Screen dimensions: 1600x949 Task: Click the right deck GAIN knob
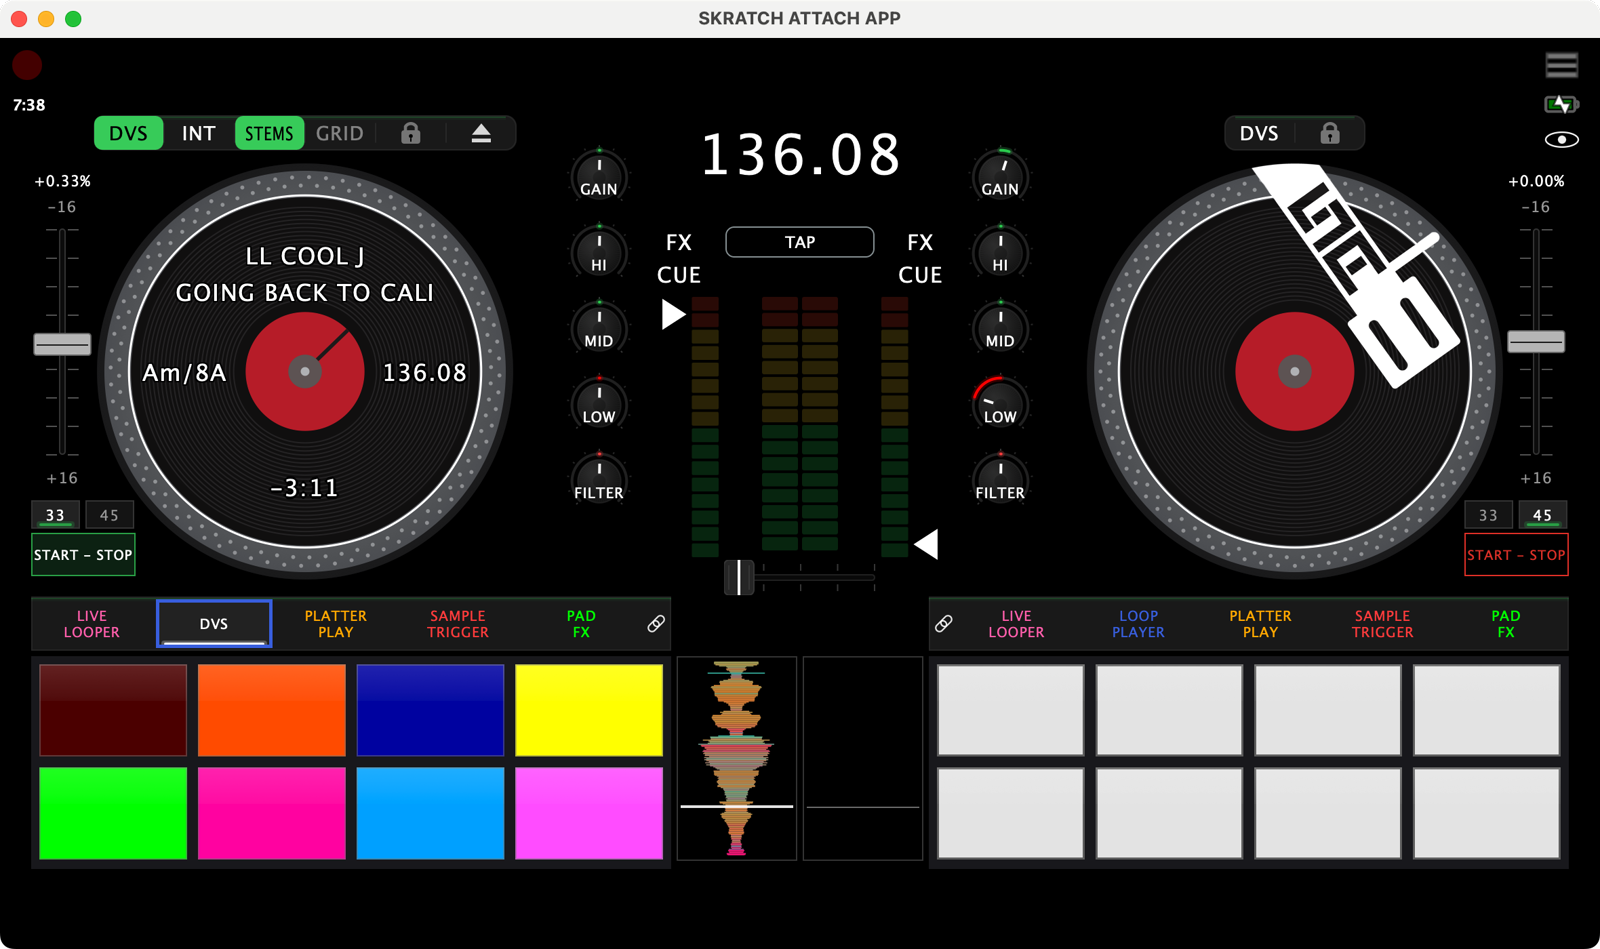pos(1000,175)
